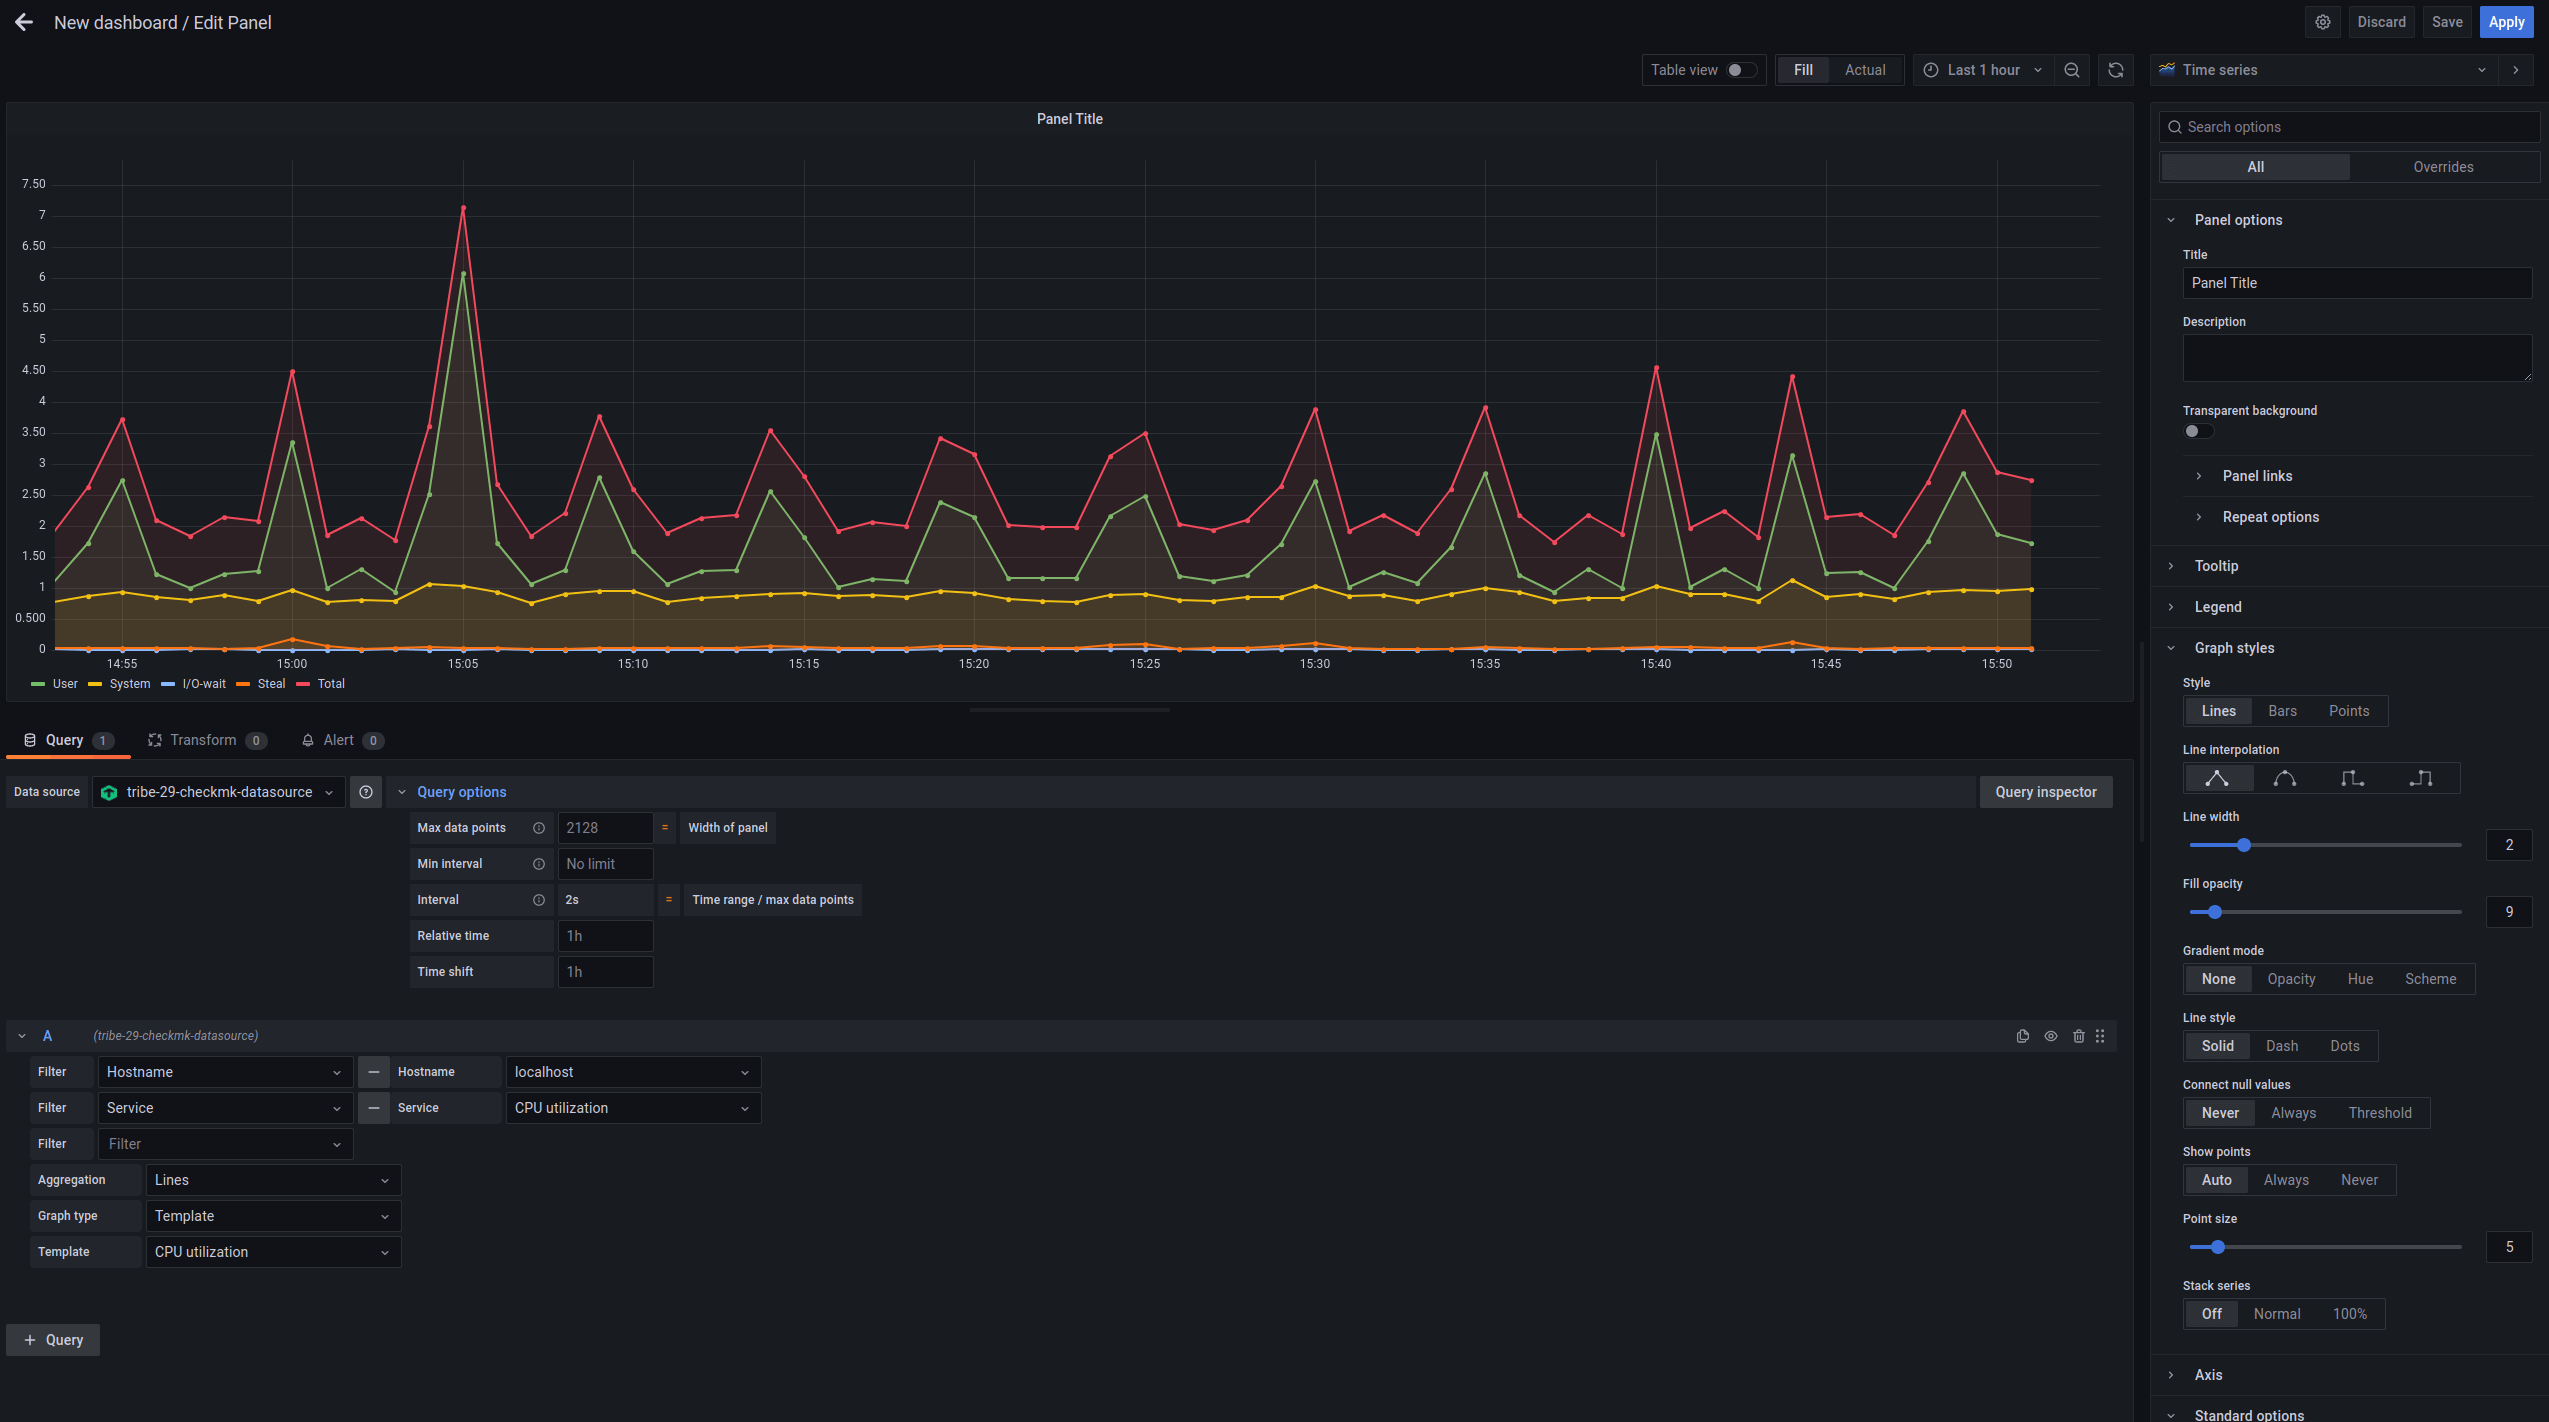
Task: Hide query A with the eye icon
Action: pyautogui.click(x=2051, y=1036)
